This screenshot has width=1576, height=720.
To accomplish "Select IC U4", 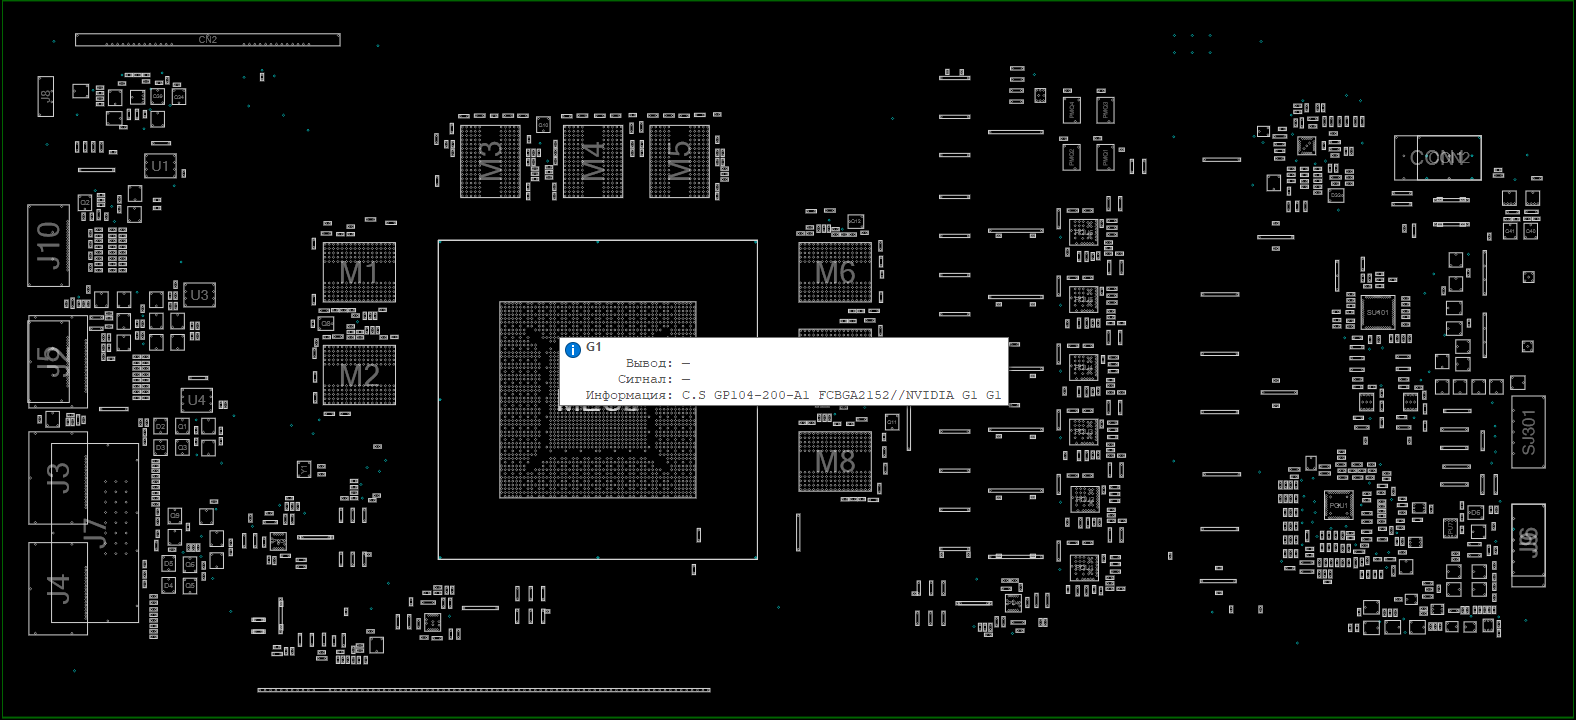I will (x=196, y=400).
